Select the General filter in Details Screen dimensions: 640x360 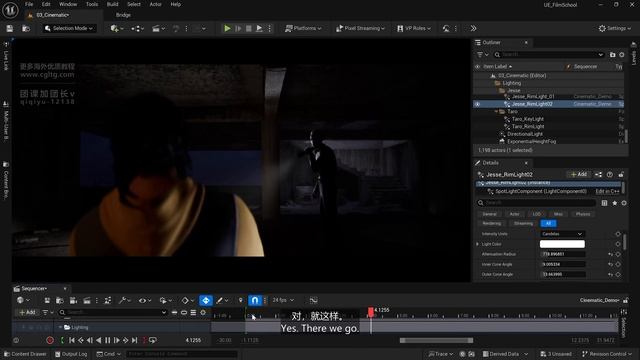(x=489, y=214)
